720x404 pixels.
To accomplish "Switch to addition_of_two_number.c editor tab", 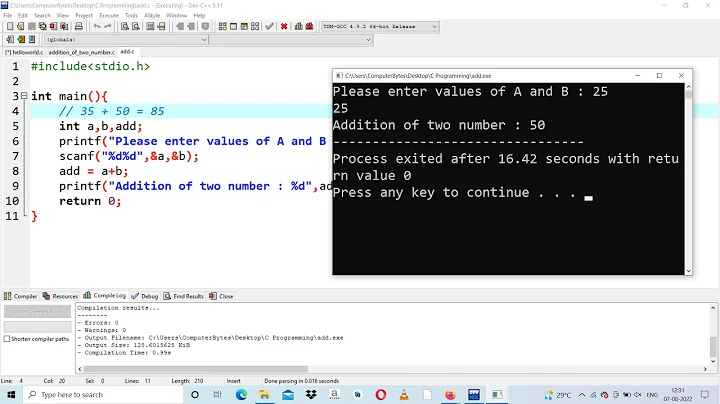I will pos(82,52).
